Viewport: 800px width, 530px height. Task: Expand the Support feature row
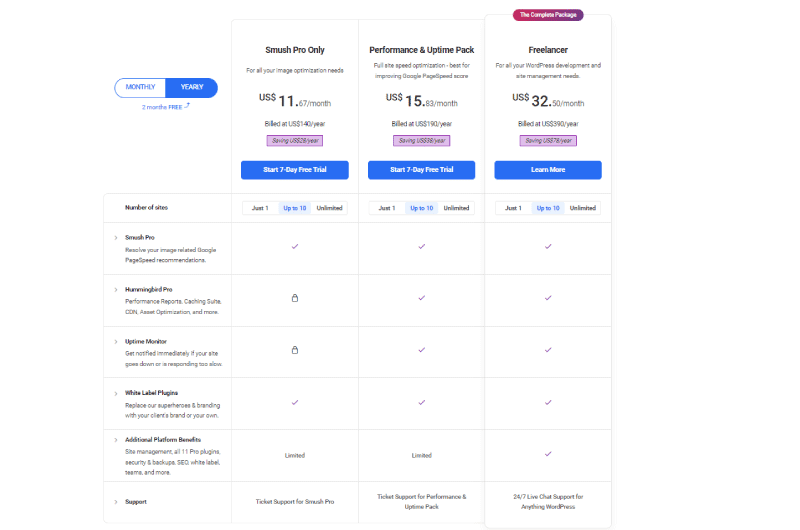tap(116, 502)
